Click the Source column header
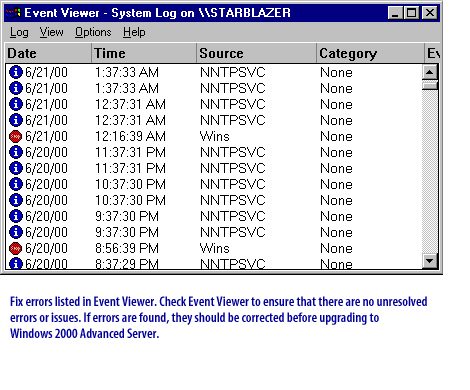 point(256,53)
